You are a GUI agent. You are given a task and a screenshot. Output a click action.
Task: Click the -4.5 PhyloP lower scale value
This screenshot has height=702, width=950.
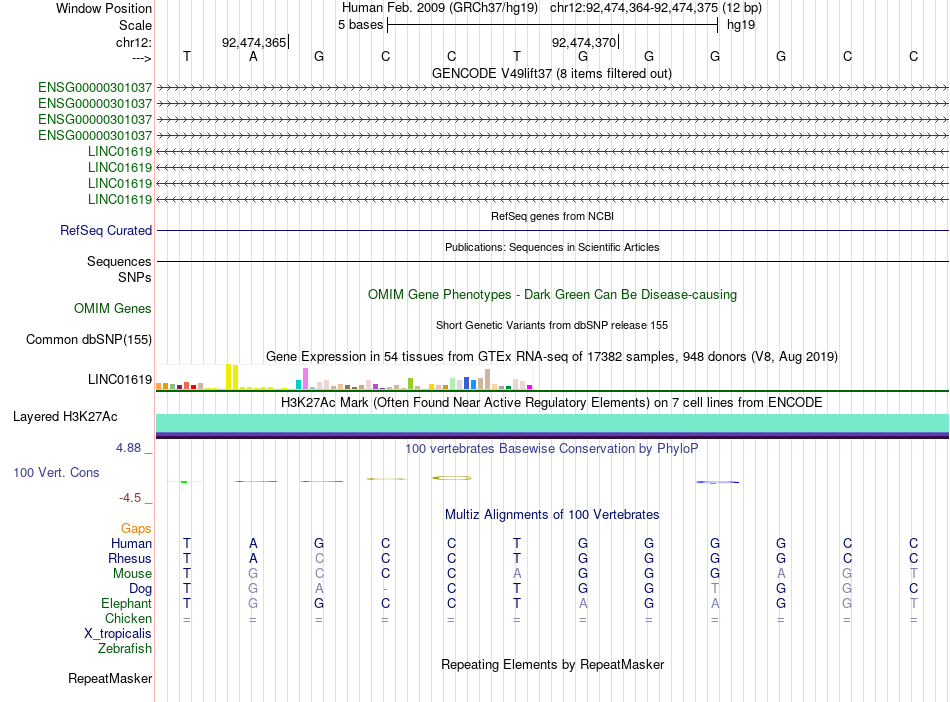130,497
